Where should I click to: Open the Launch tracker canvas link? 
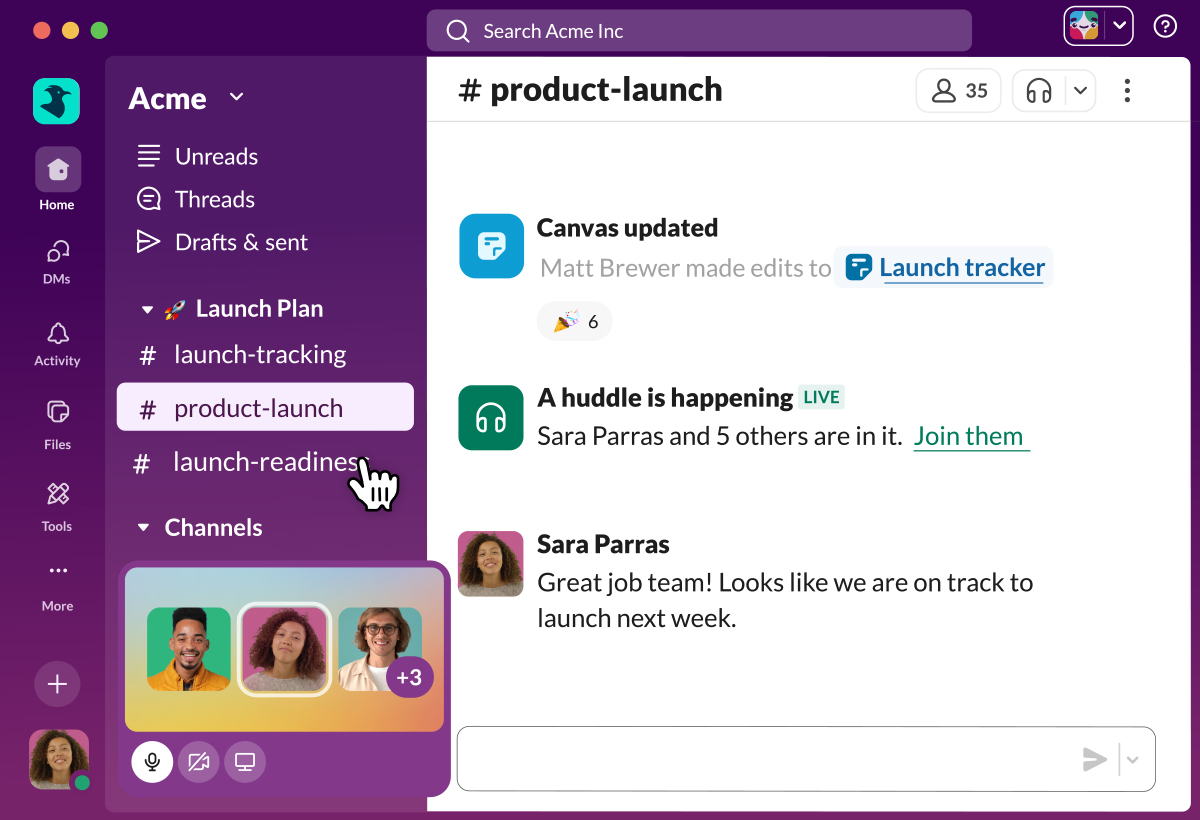961,268
